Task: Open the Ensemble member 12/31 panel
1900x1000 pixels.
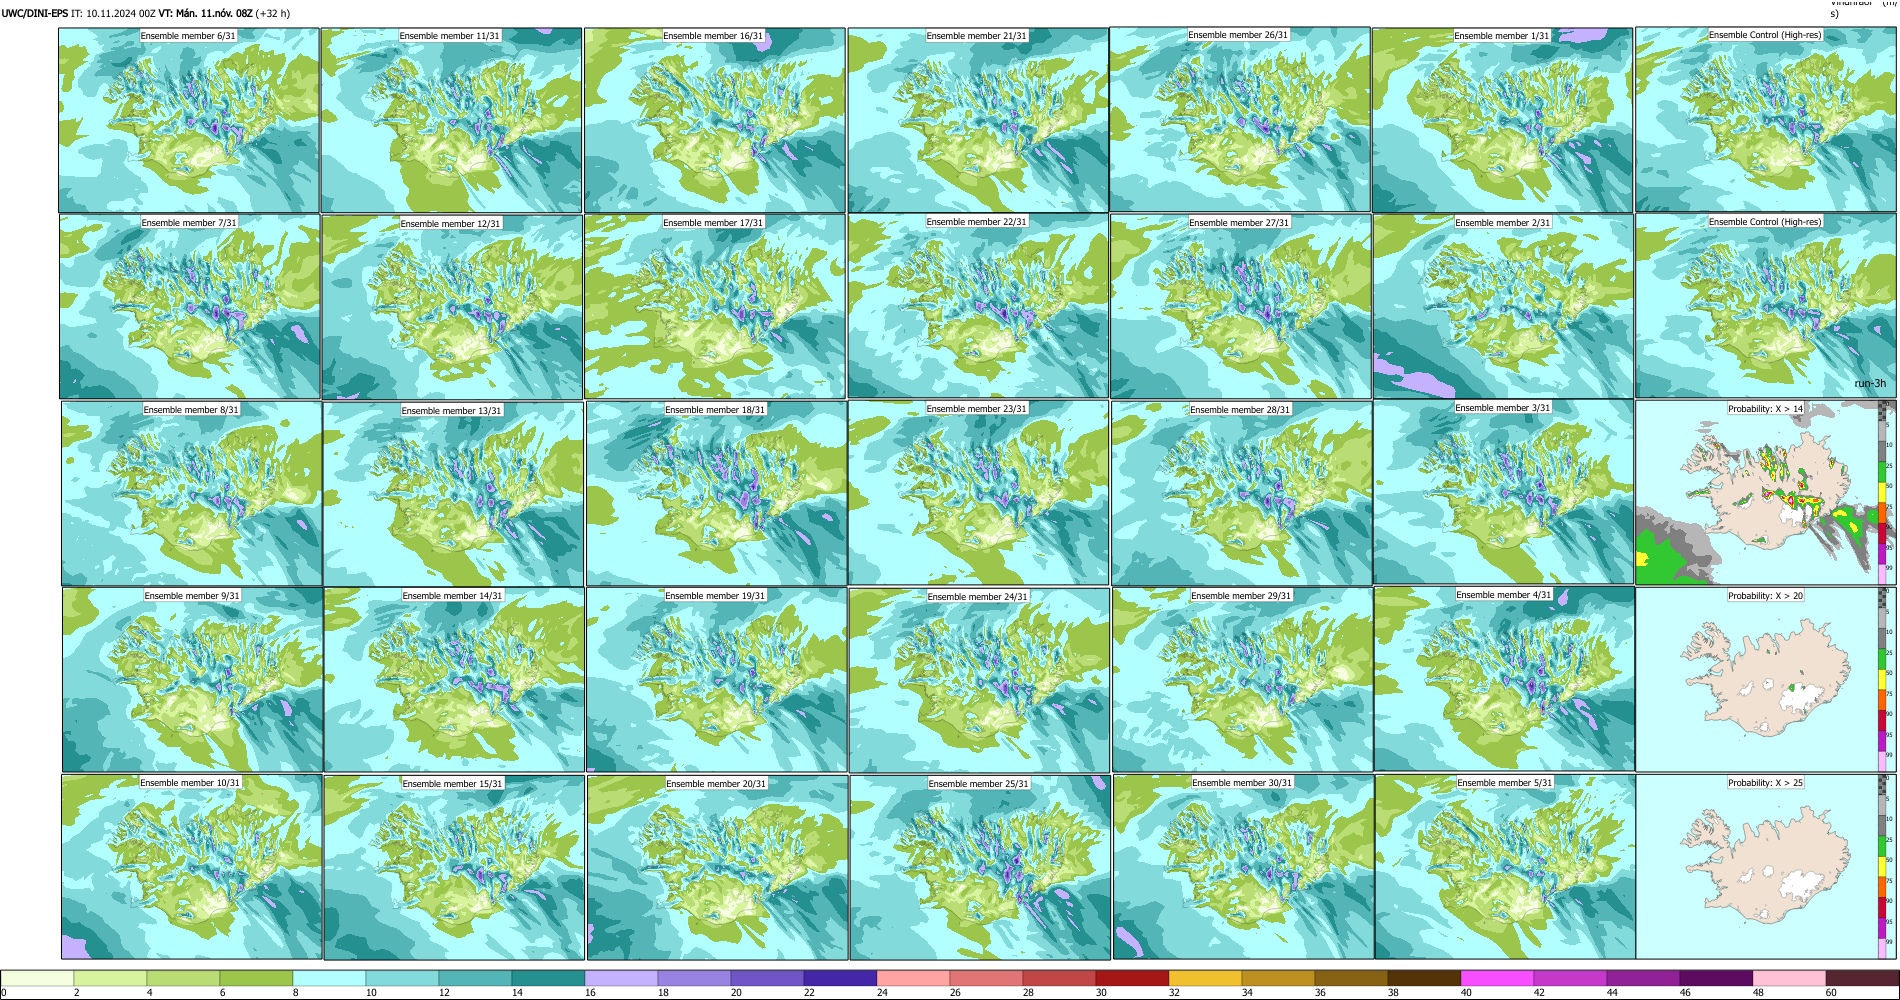Action: tap(452, 307)
